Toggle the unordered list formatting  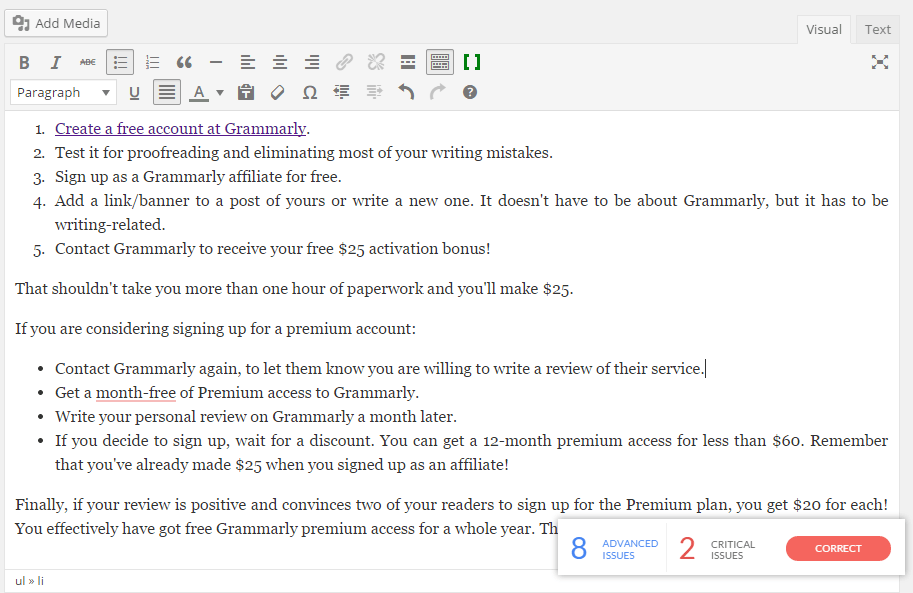pos(120,61)
